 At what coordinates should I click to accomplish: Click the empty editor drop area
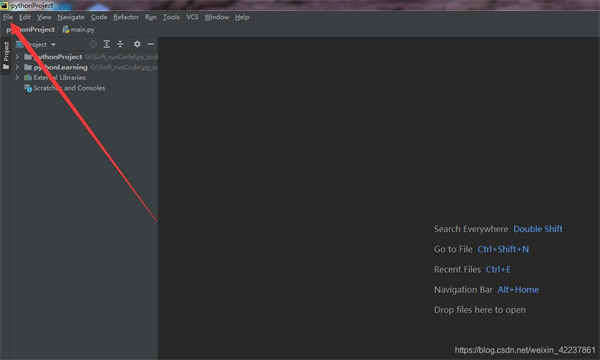click(379, 153)
